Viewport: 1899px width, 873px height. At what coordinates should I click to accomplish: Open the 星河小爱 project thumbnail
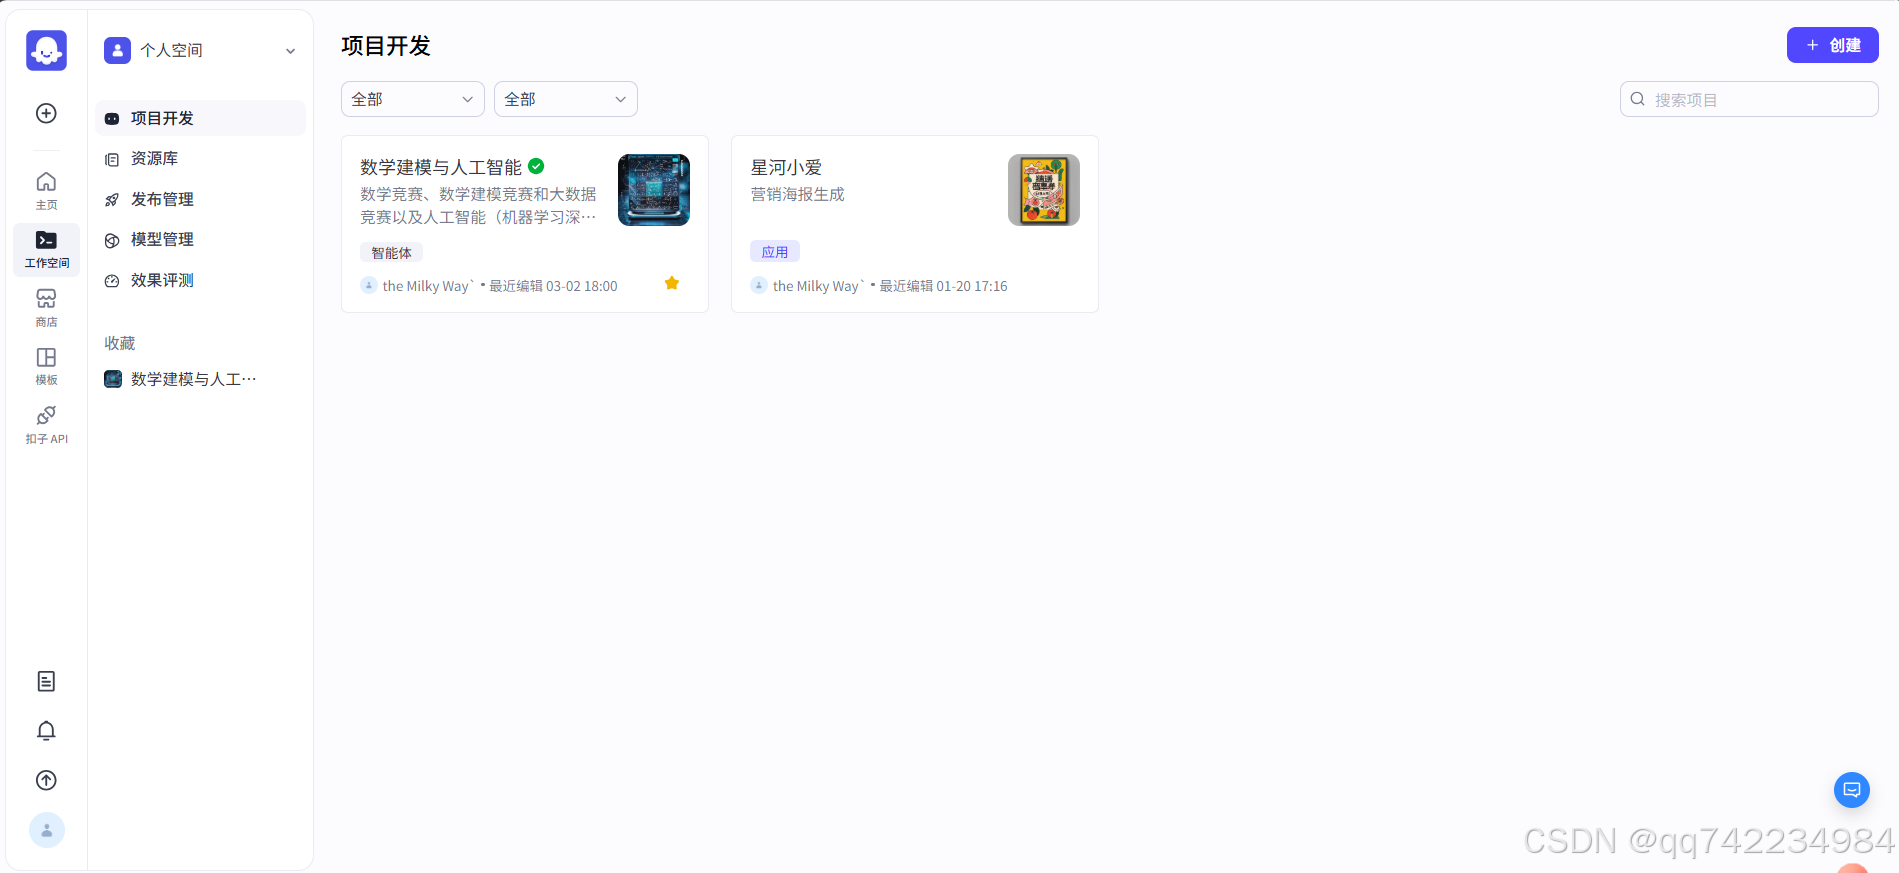pos(1043,190)
